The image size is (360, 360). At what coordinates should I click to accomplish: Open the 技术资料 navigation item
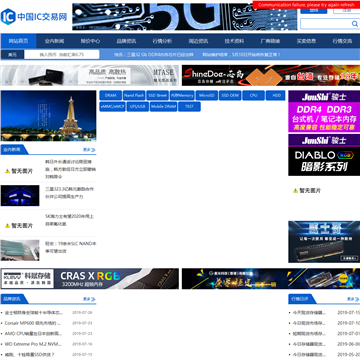coord(234,41)
